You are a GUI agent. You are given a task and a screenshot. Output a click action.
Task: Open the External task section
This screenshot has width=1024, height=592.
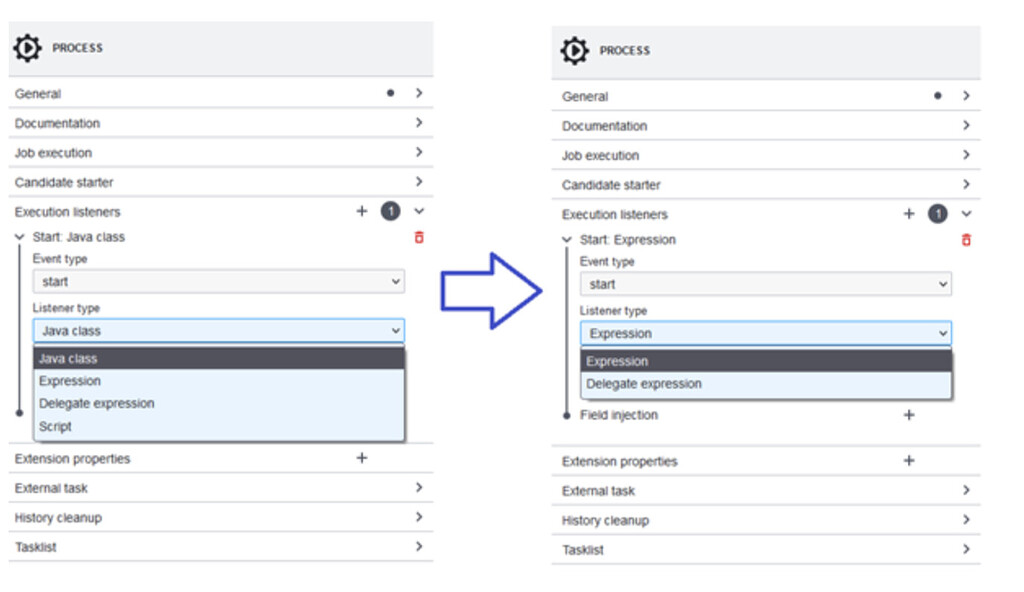point(218,488)
